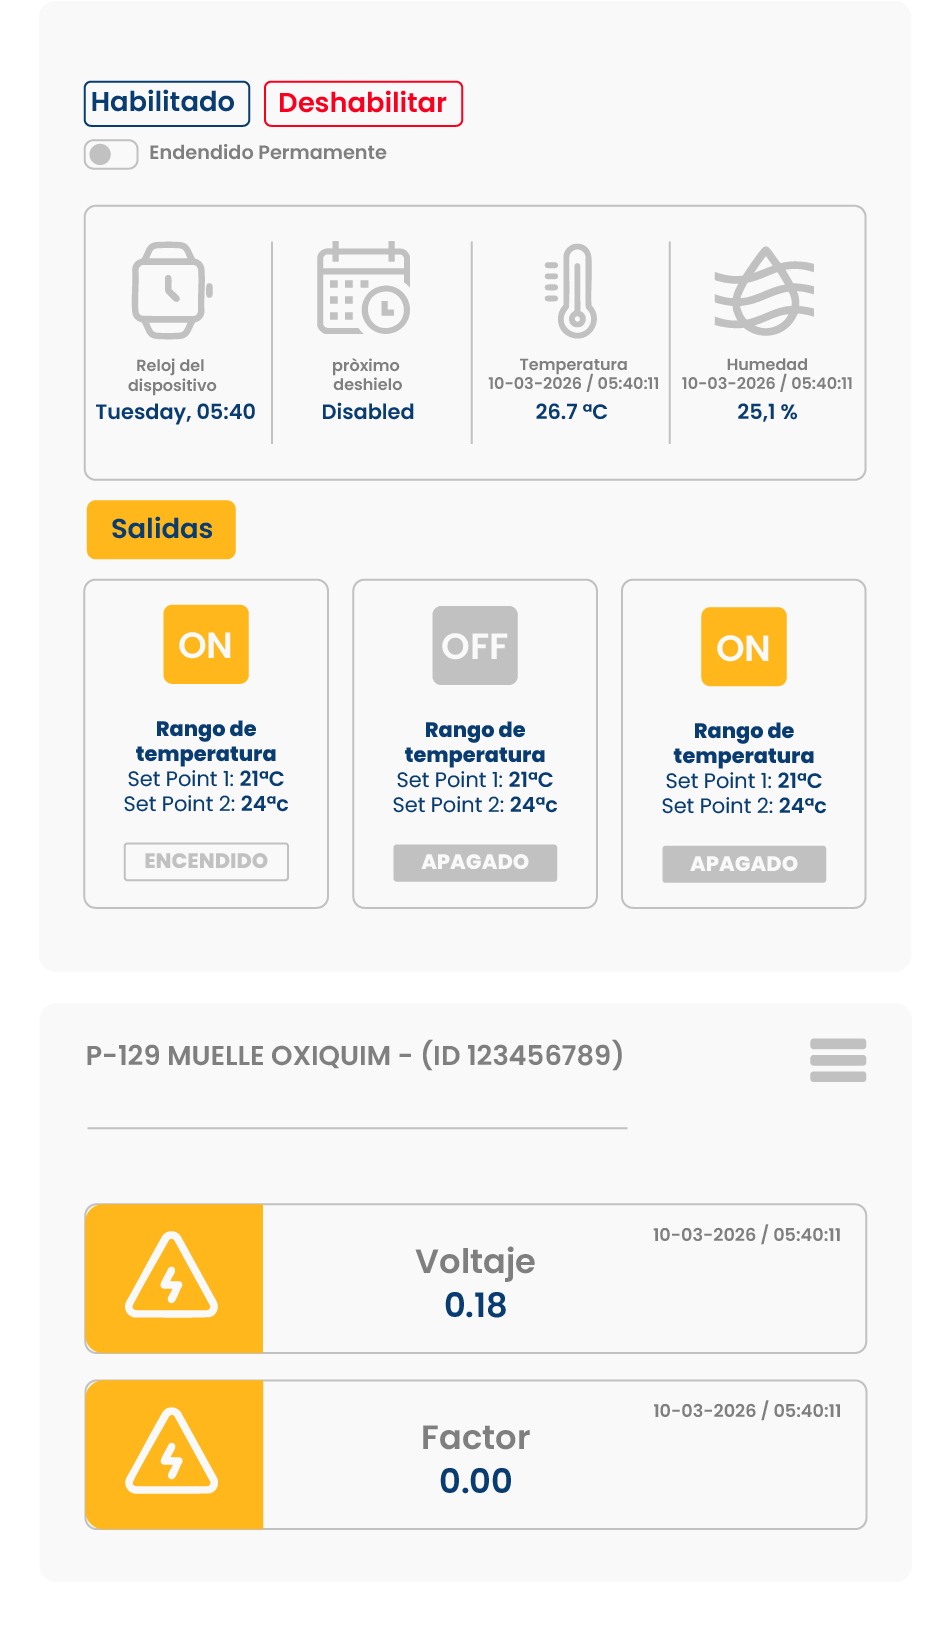Click the Voltaje electrical warning icon

[x=172, y=1278]
